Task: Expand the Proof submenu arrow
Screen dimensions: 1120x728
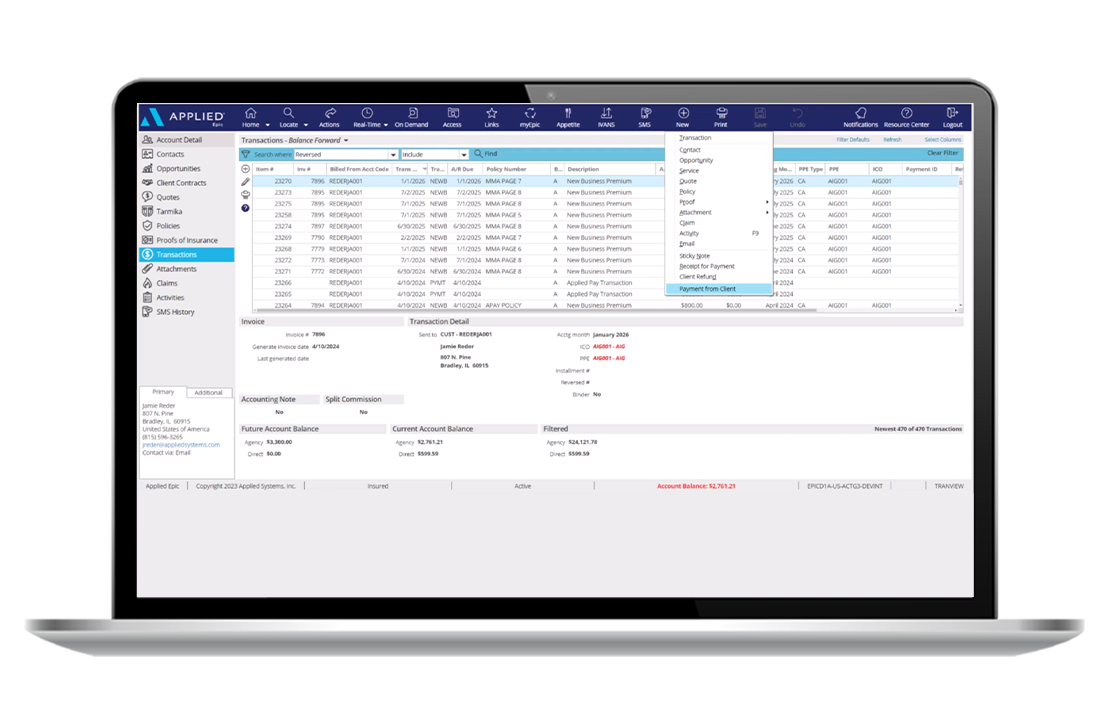Action: tap(767, 202)
